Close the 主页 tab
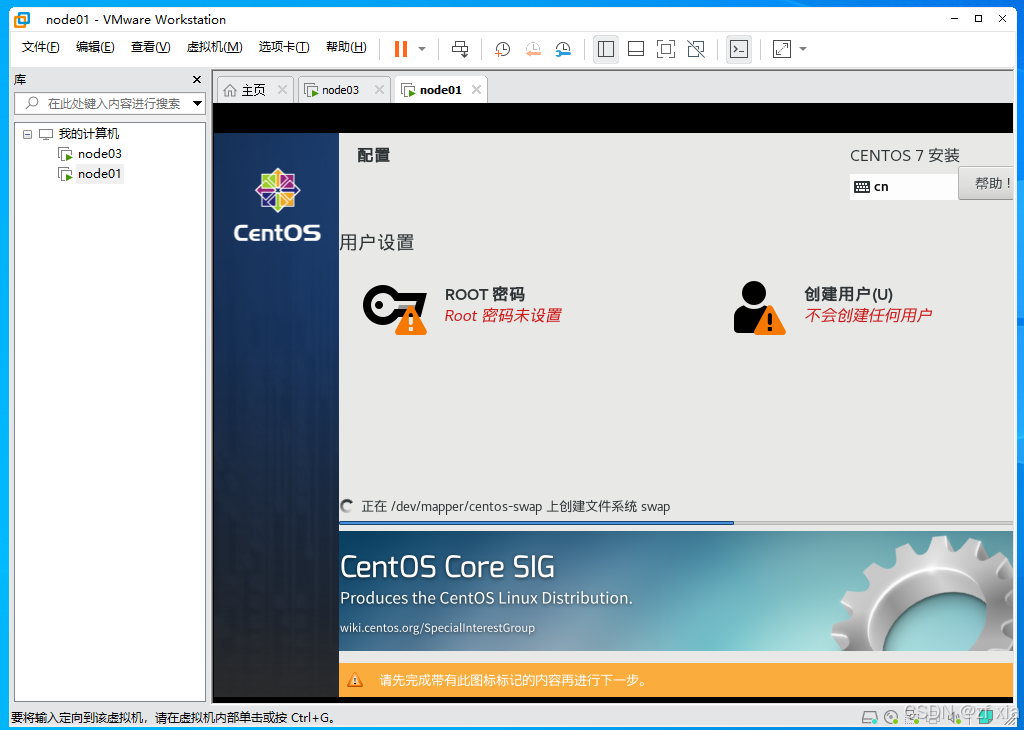This screenshot has width=1024, height=730. pyautogui.click(x=282, y=89)
